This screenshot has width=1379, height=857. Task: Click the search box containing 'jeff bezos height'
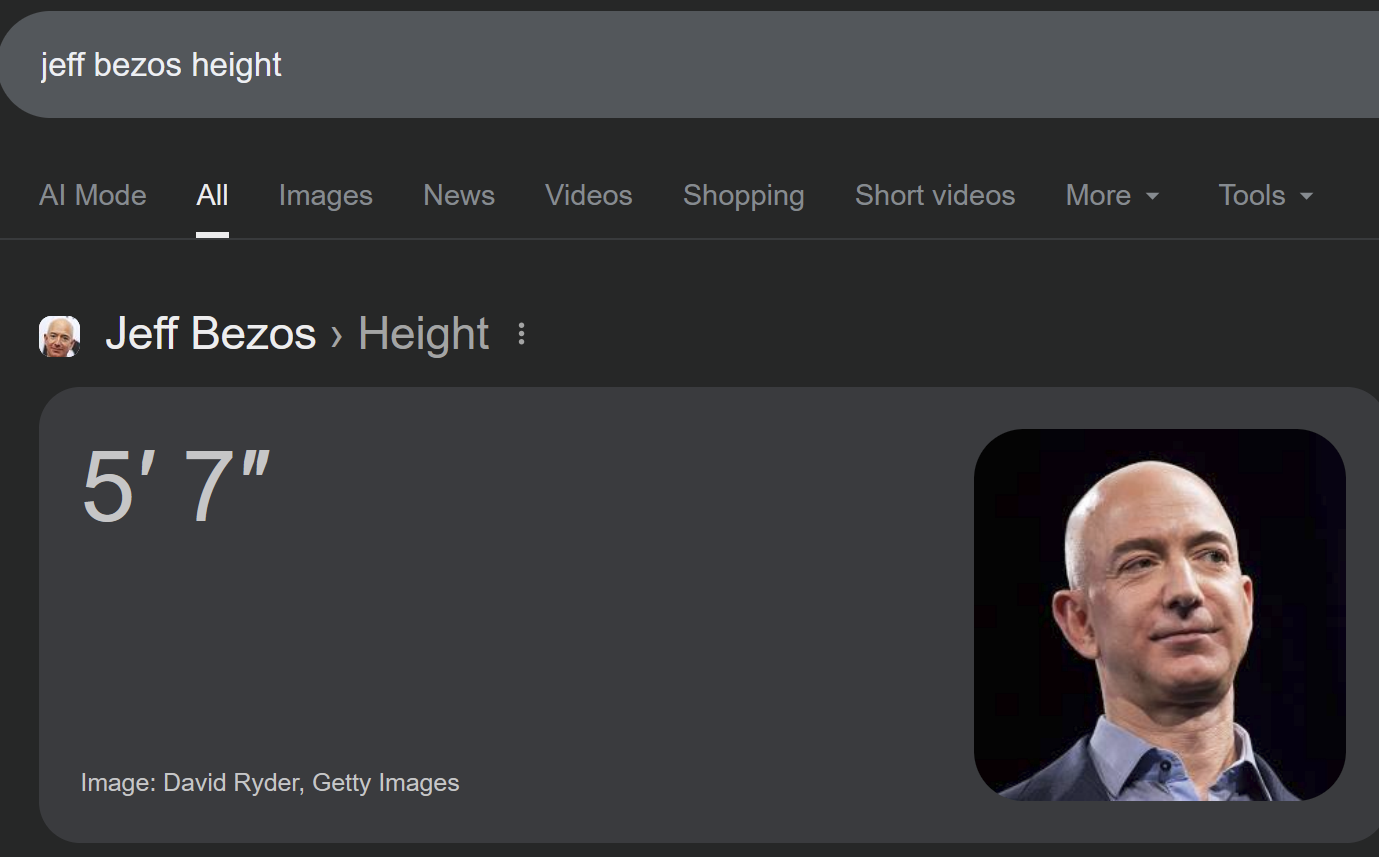pos(600,65)
